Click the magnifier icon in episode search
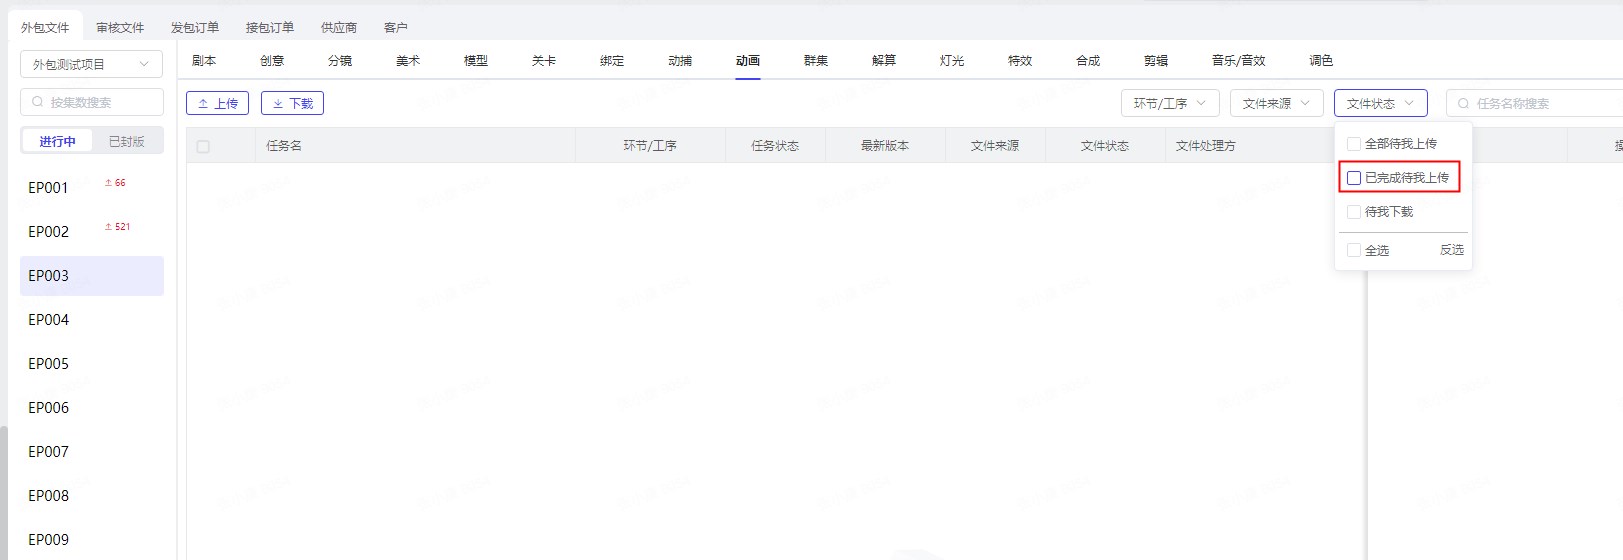 tap(38, 102)
